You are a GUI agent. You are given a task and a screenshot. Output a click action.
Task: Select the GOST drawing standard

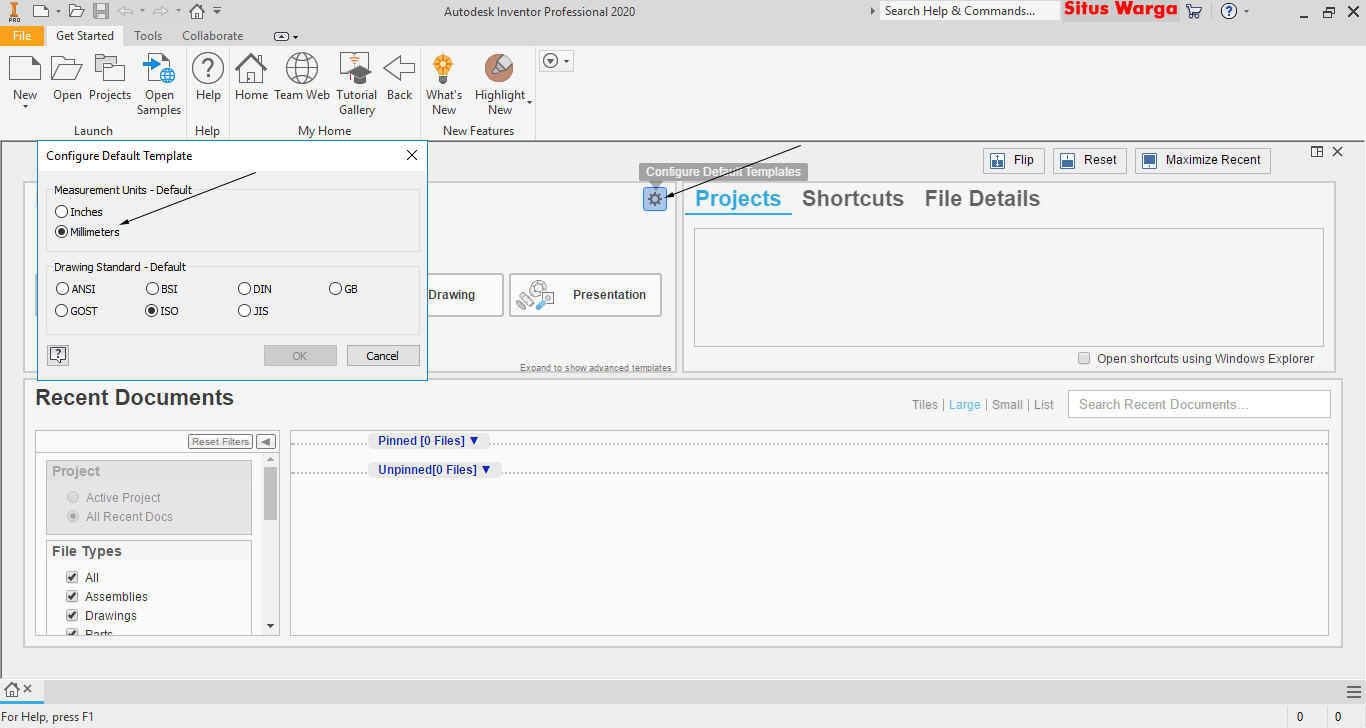(x=62, y=311)
